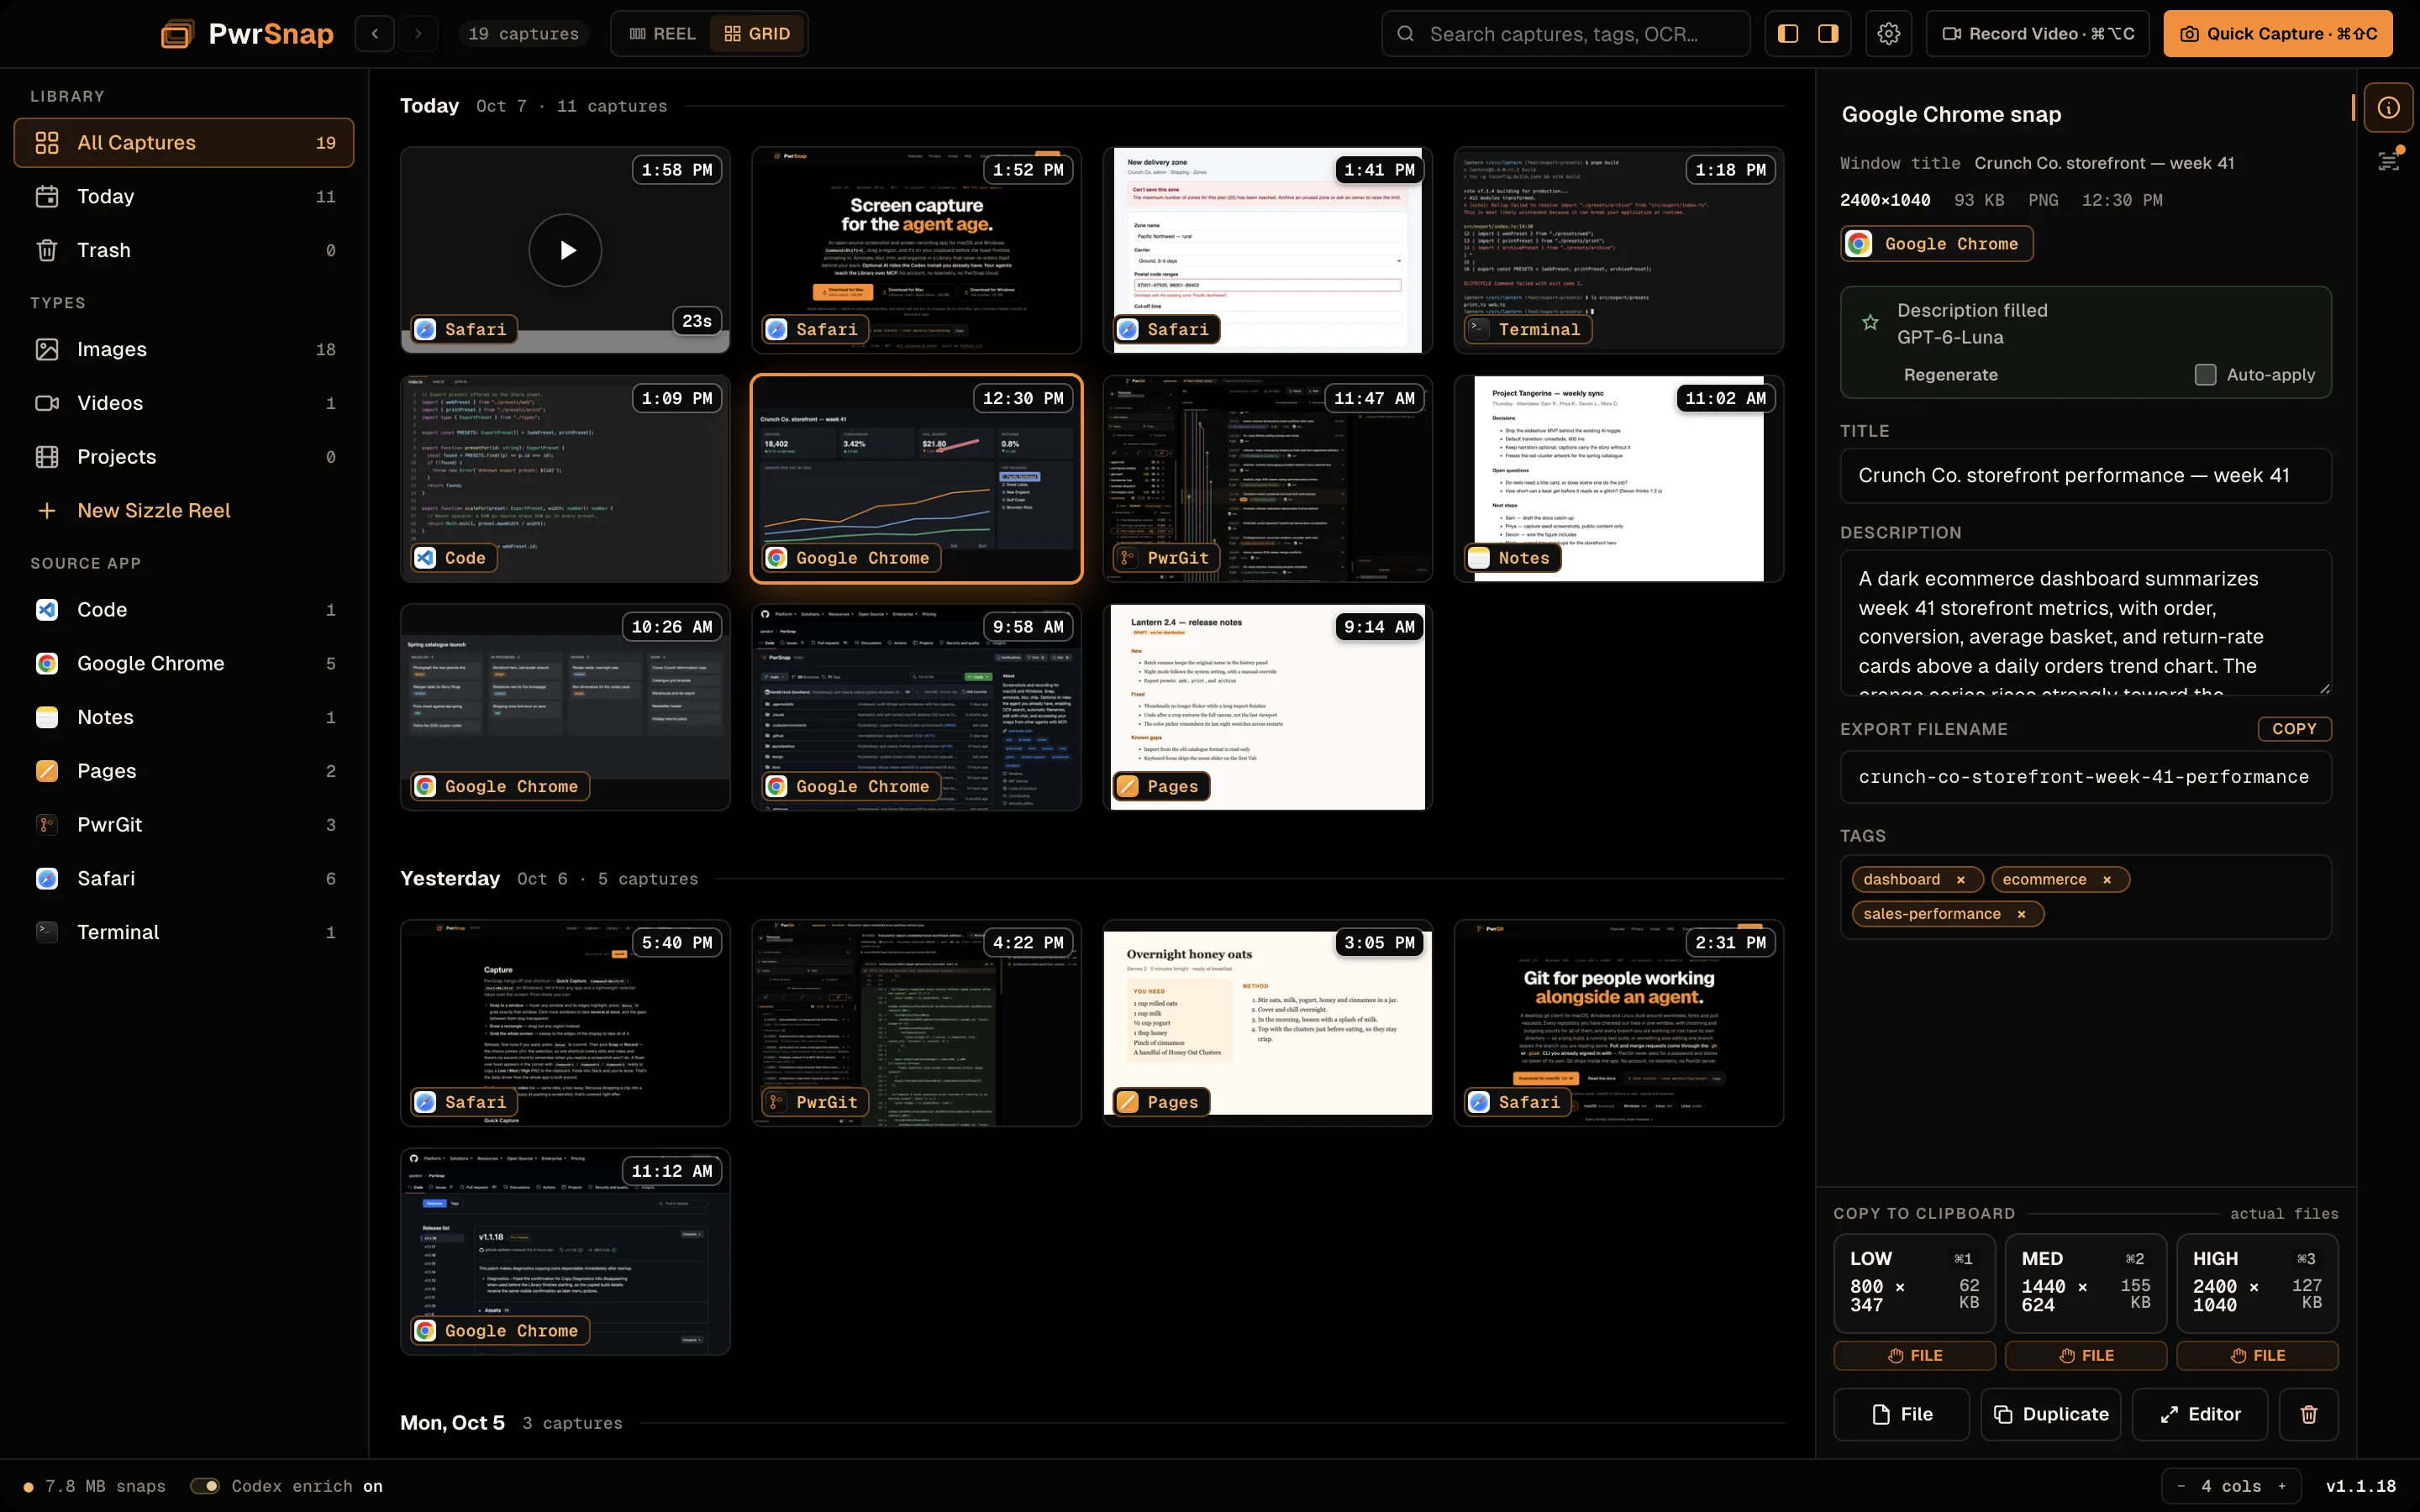Open the list panel icon below info

coord(2388,161)
